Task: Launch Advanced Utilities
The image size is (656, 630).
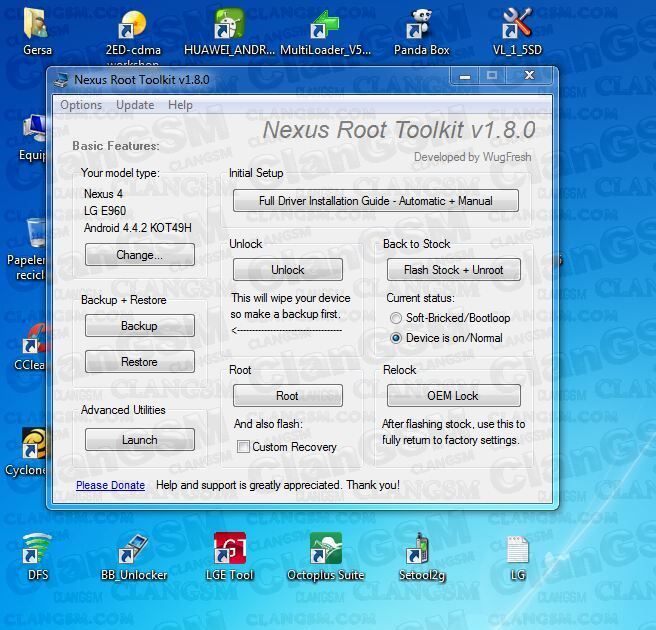Action: coord(140,440)
